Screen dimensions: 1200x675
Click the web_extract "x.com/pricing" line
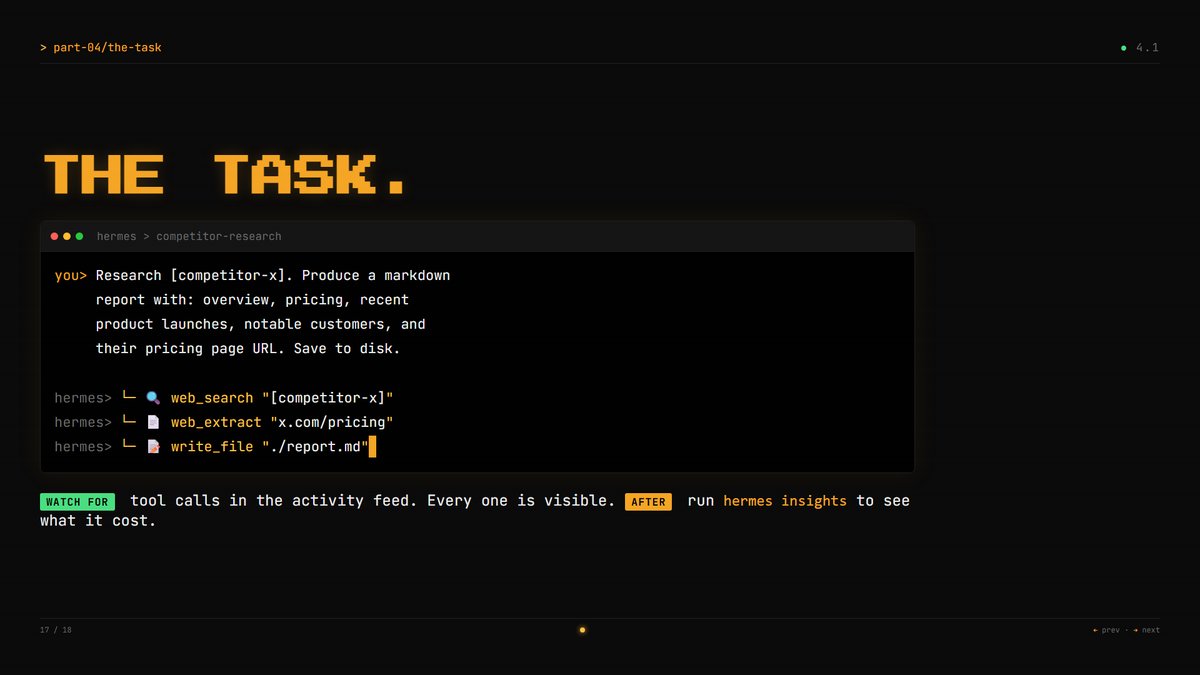pyautogui.click(x=225, y=422)
